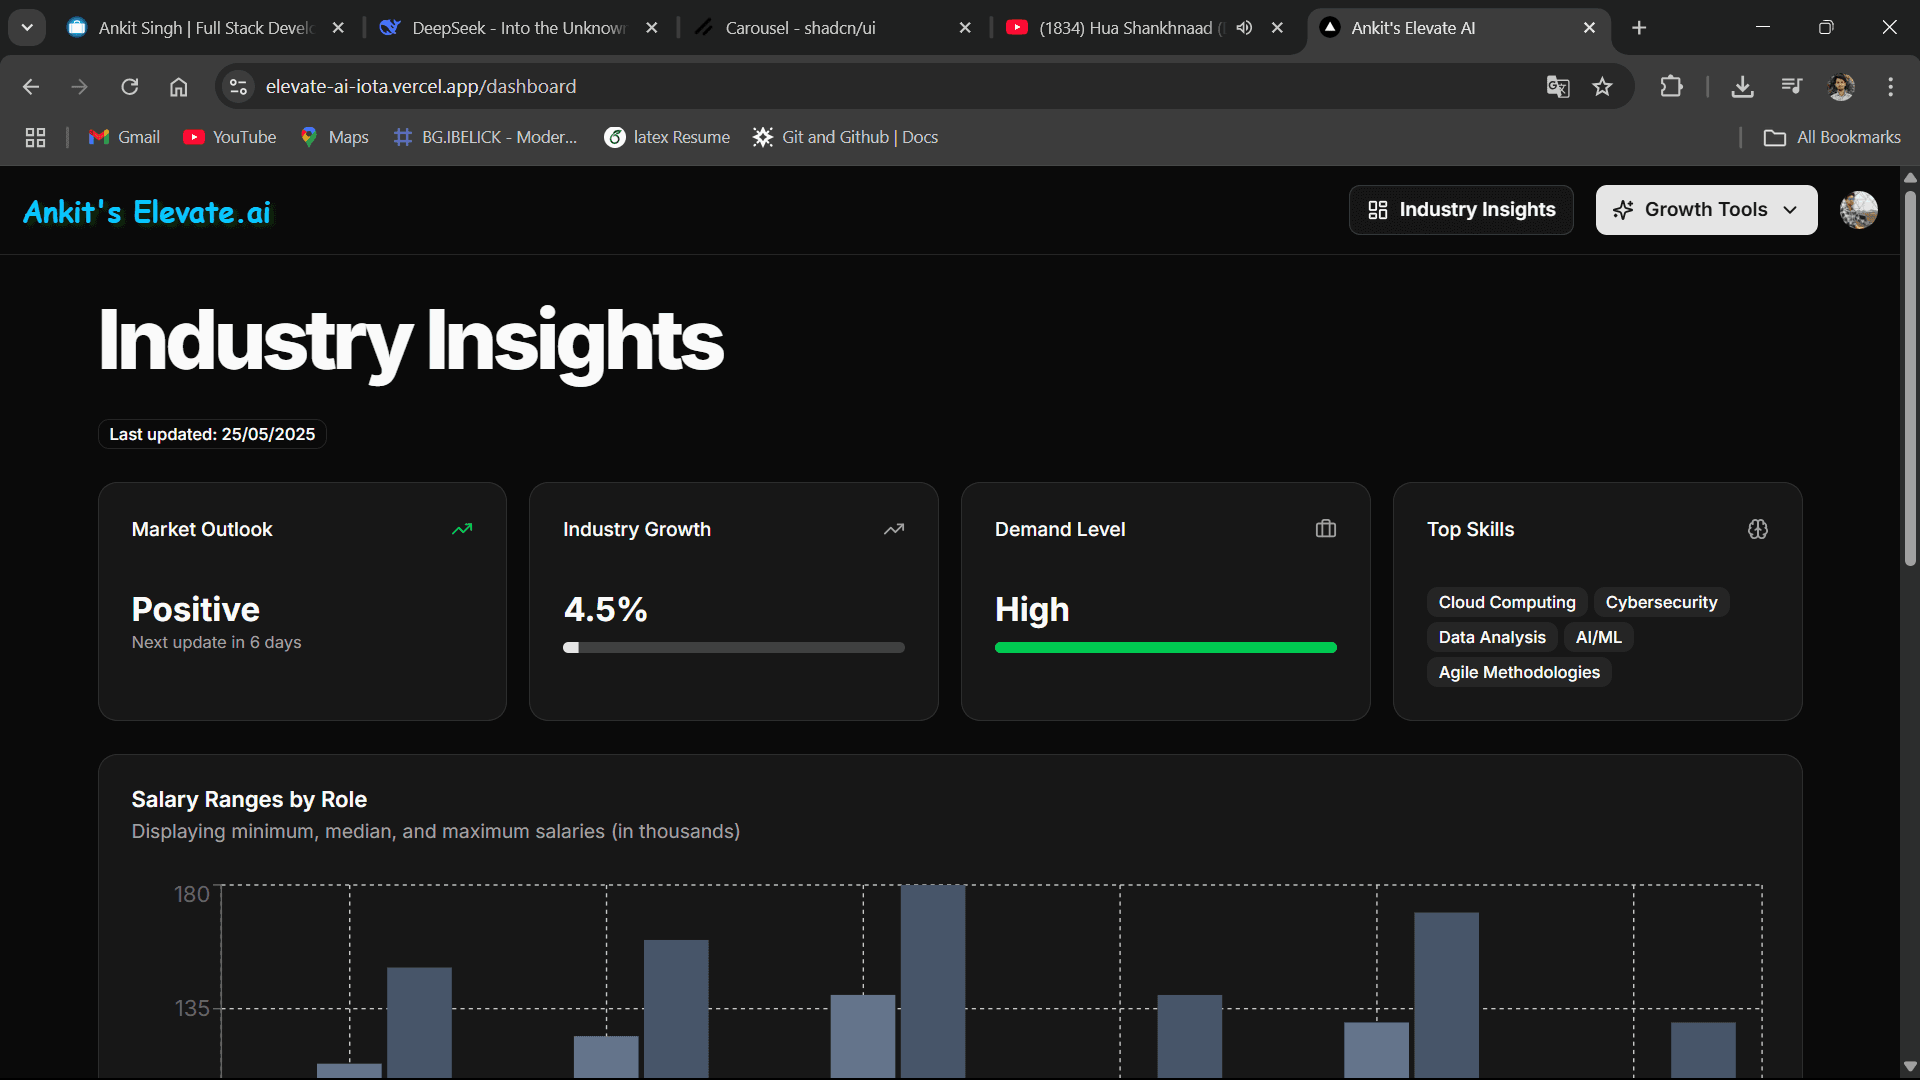The image size is (1920, 1080).
Task: View site information icon beside URL
Action: pyautogui.click(x=238, y=87)
